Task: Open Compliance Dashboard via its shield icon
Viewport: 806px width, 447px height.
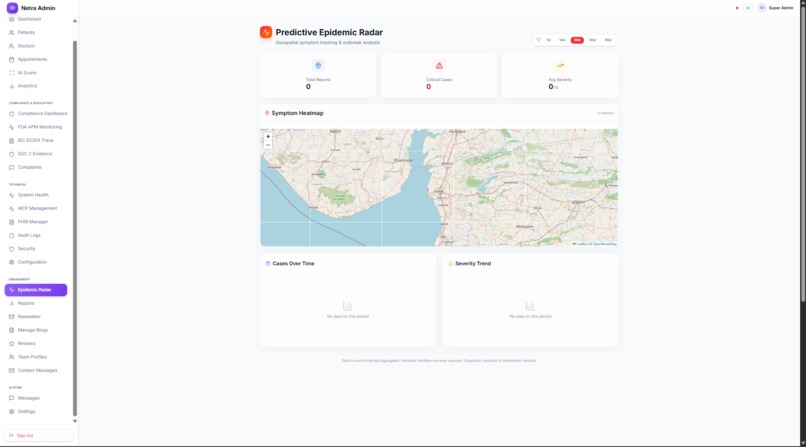Action: [11, 114]
